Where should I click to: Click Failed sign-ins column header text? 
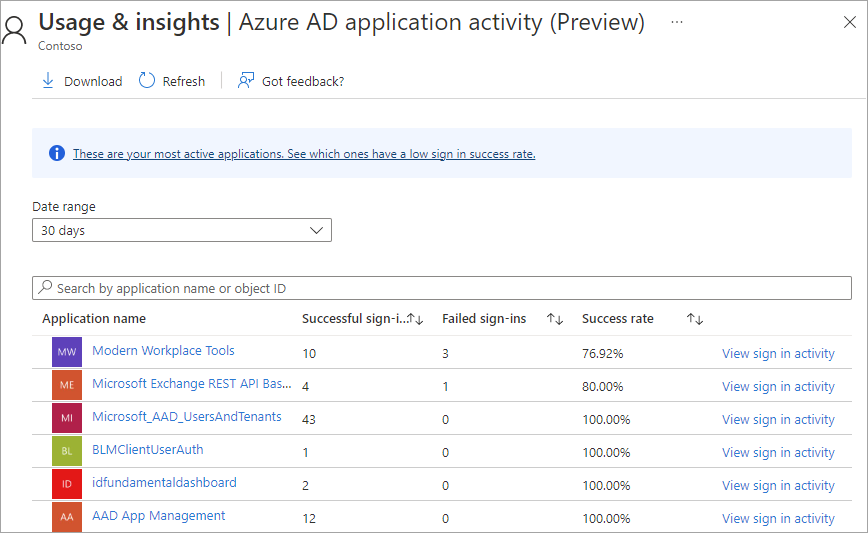484,319
